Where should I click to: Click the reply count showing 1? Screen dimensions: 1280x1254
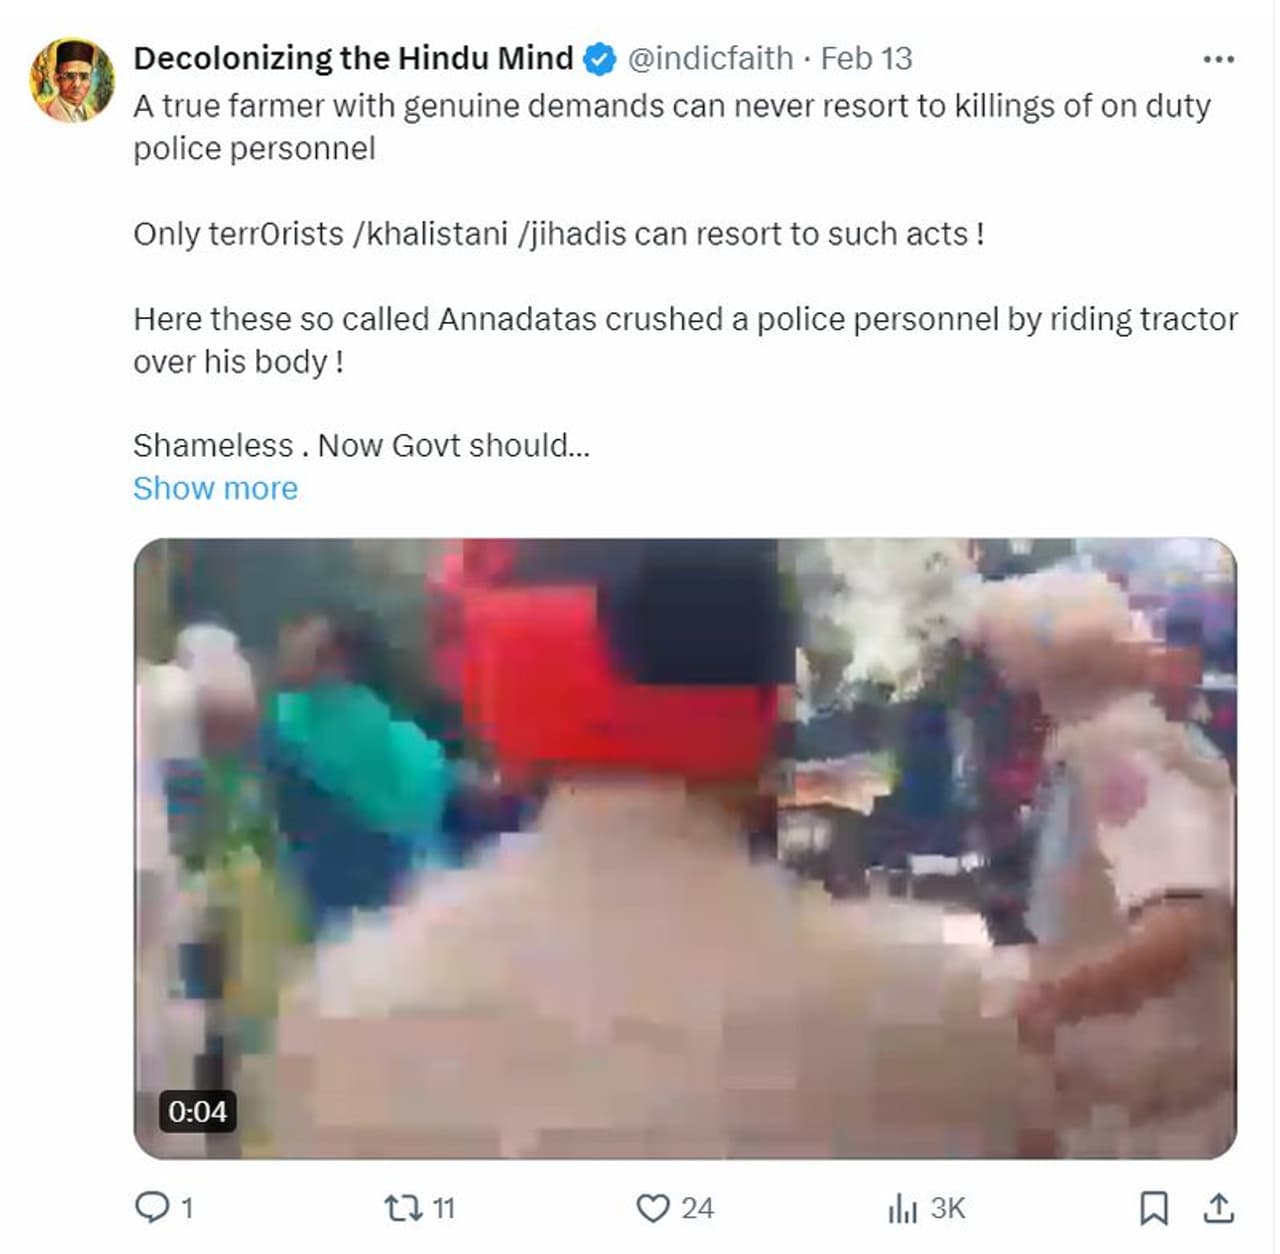click(x=187, y=1209)
